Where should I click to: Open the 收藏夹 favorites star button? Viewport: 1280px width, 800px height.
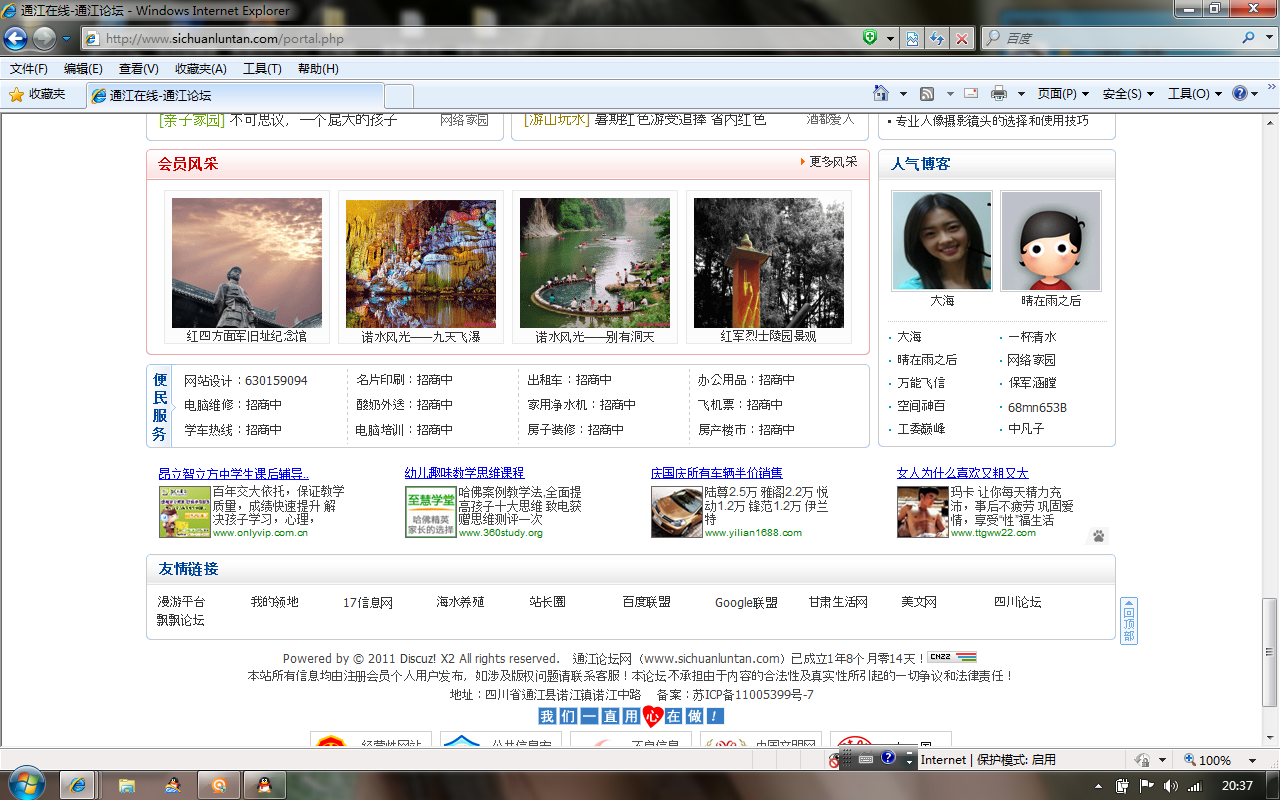[38, 94]
